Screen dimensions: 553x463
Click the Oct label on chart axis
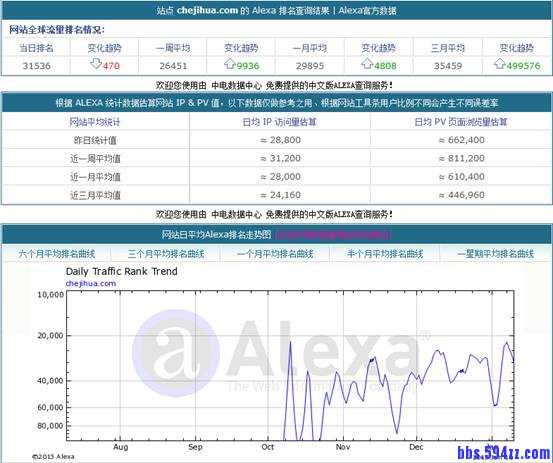268,447
